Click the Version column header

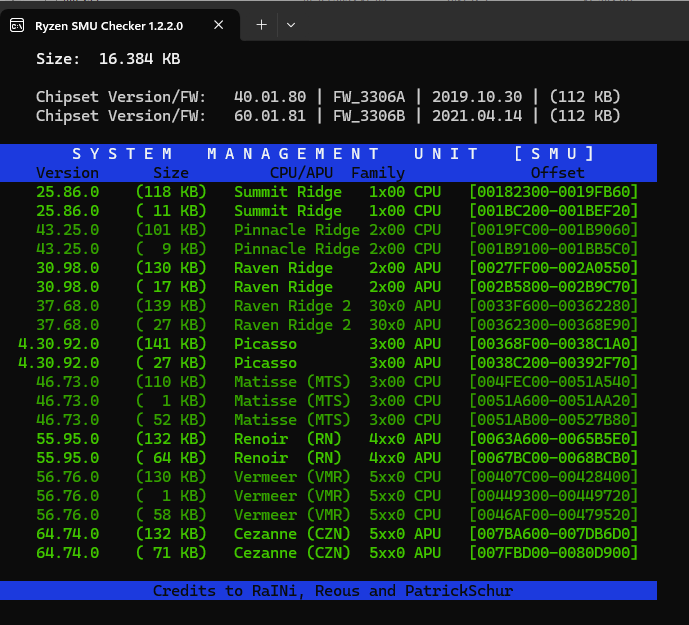coord(67,173)
